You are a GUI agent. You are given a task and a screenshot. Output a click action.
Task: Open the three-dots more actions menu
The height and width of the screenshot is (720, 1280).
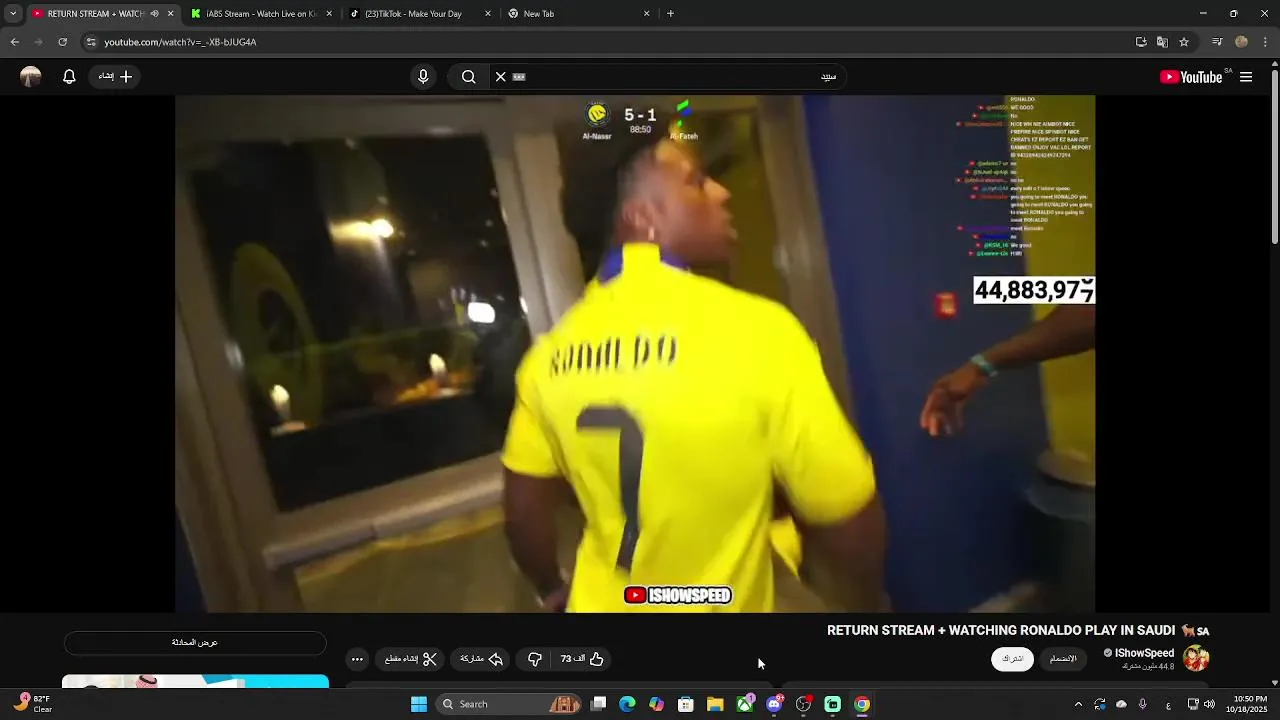coord(357,659)
